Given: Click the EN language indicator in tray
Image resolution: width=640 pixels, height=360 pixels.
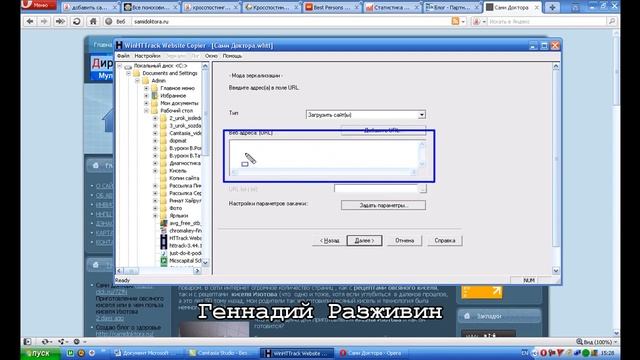Looking at the screenshot, I should pyautogui.click(x=525, y=353).
